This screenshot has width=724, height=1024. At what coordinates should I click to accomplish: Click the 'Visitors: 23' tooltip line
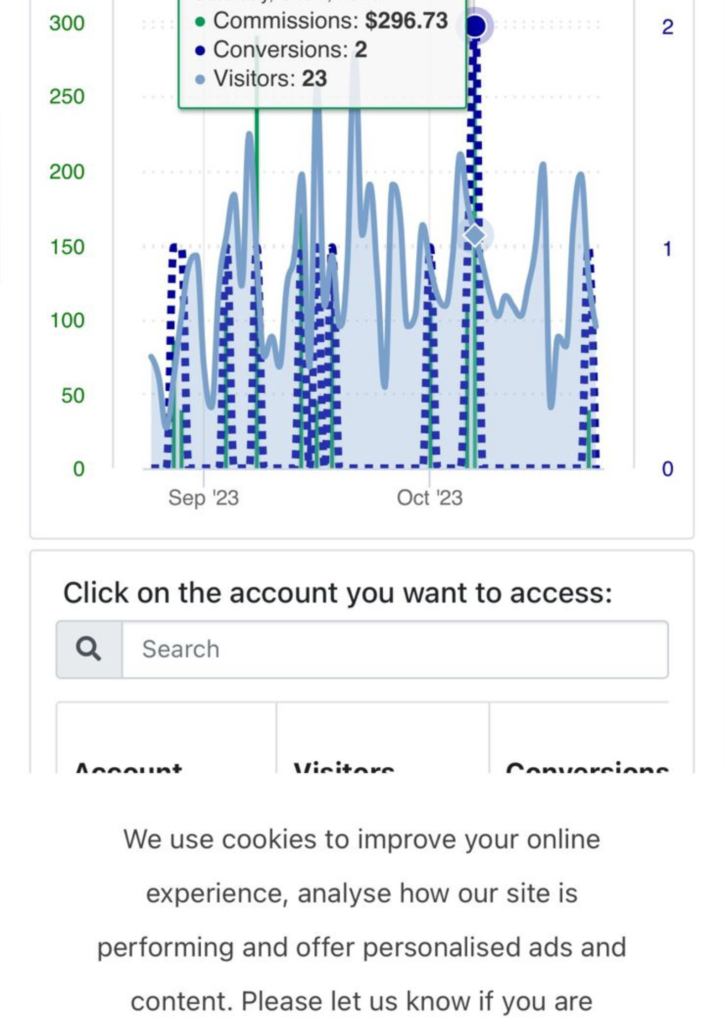(x=270, y=79)
